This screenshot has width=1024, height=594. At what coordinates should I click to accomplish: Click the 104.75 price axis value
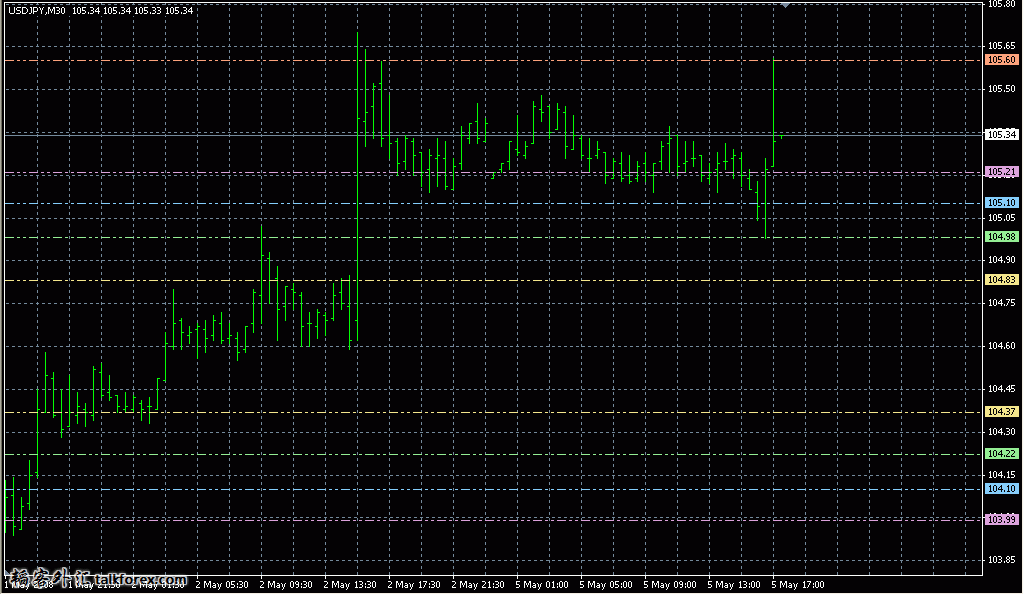pyautogui.click(x=1001, y=303)
